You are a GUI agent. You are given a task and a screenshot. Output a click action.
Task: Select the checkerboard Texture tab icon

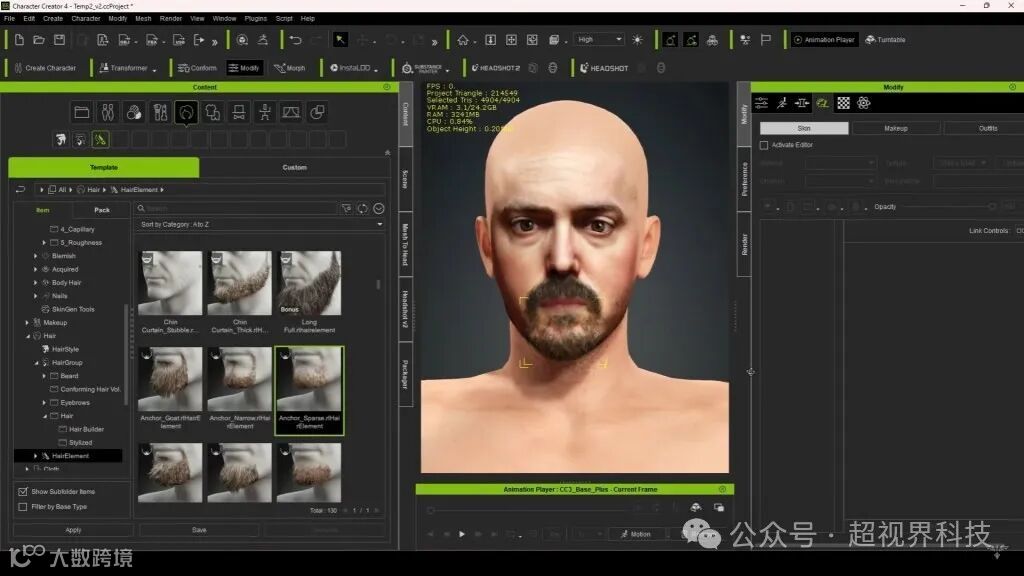(844, 103)
